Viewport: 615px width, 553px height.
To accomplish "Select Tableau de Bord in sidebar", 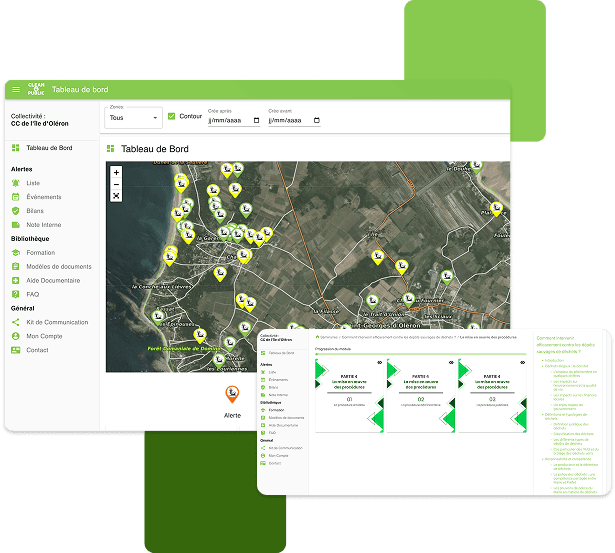I will click(x=48, y=148).
